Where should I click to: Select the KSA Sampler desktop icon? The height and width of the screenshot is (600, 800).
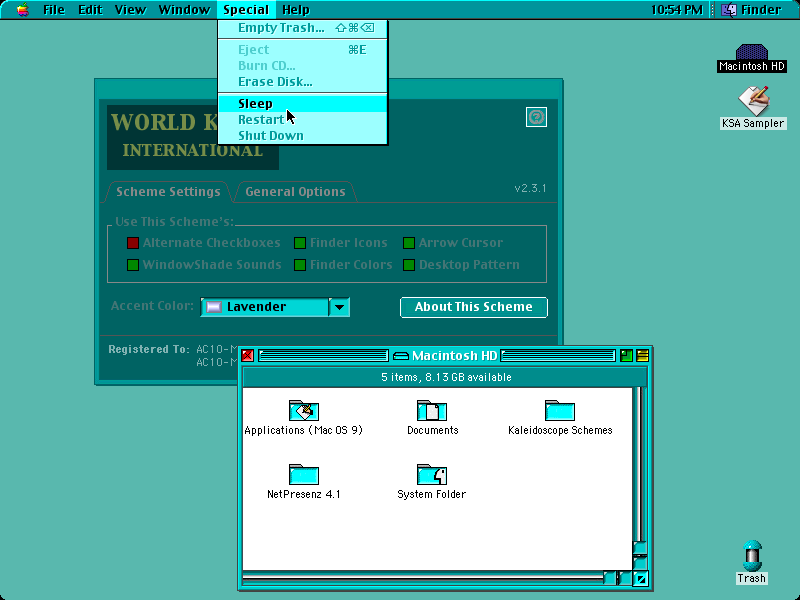pos(754,101)
